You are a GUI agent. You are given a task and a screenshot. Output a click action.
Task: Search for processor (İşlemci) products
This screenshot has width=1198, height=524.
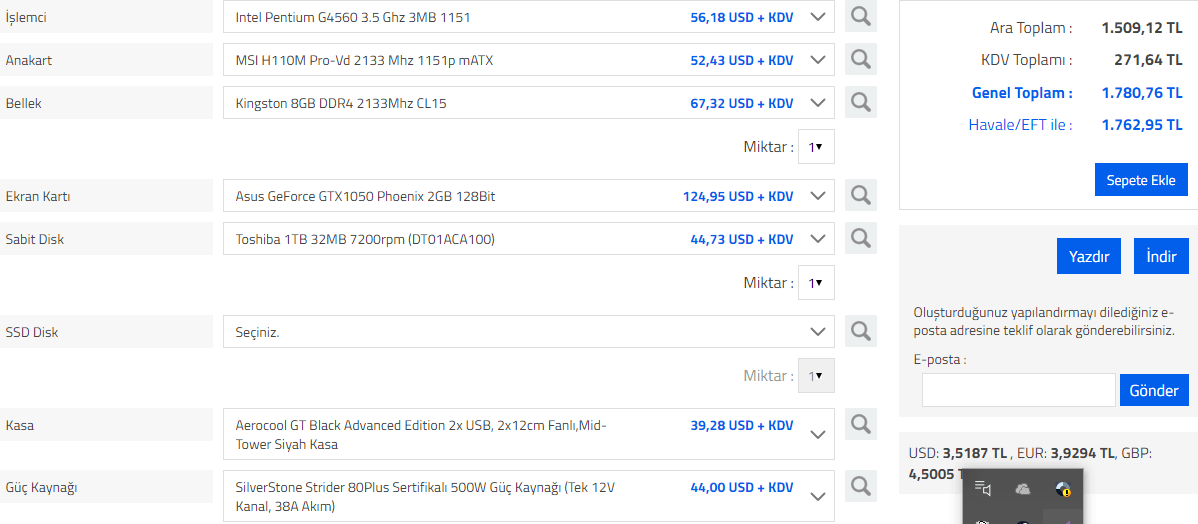coord(860,17)
